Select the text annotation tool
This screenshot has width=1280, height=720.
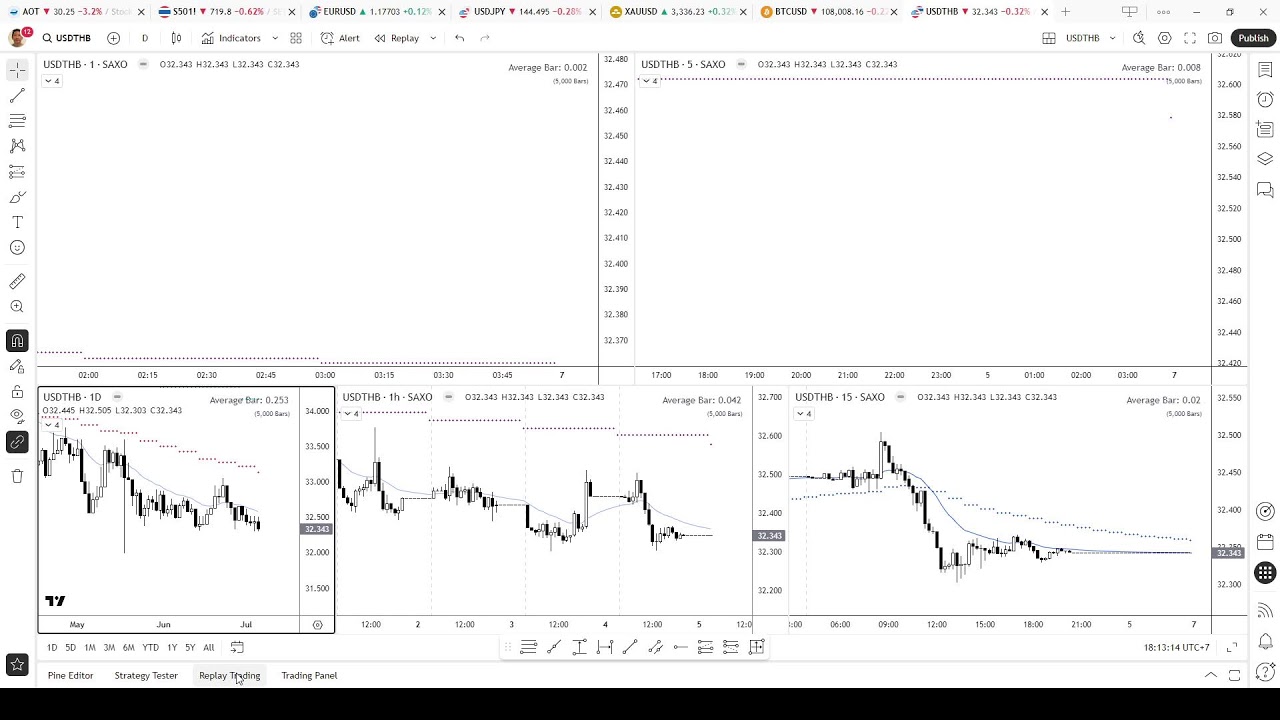[17, 222]
